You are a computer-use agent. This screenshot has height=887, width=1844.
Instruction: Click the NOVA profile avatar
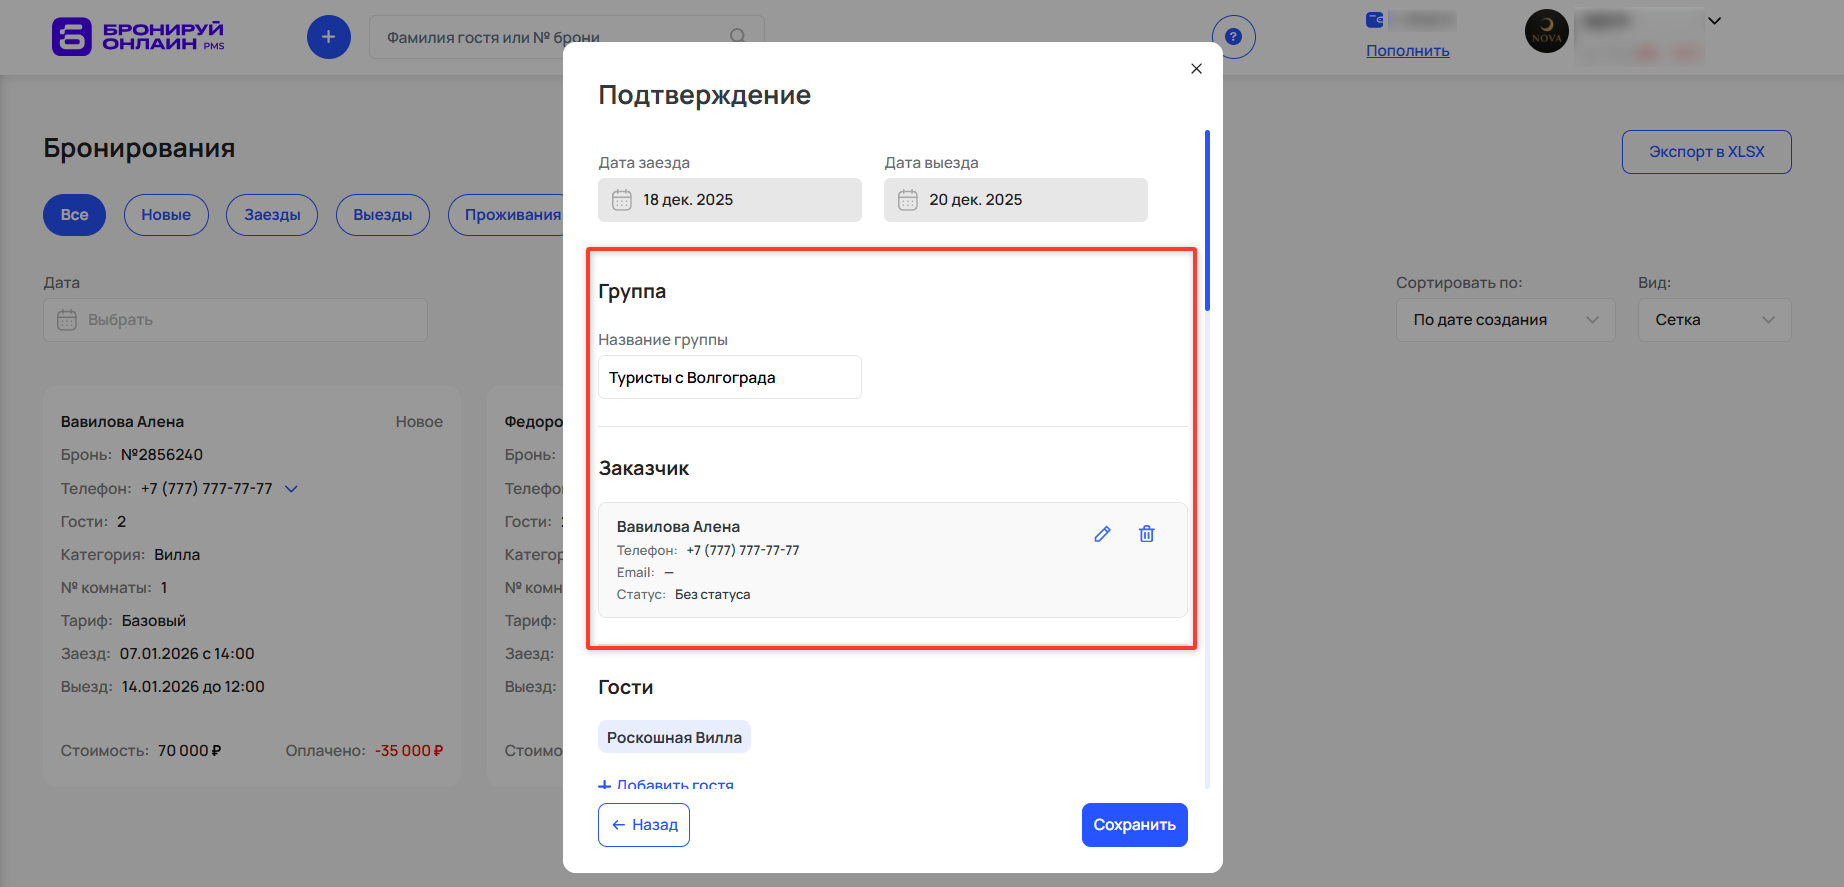point(1546,32)
